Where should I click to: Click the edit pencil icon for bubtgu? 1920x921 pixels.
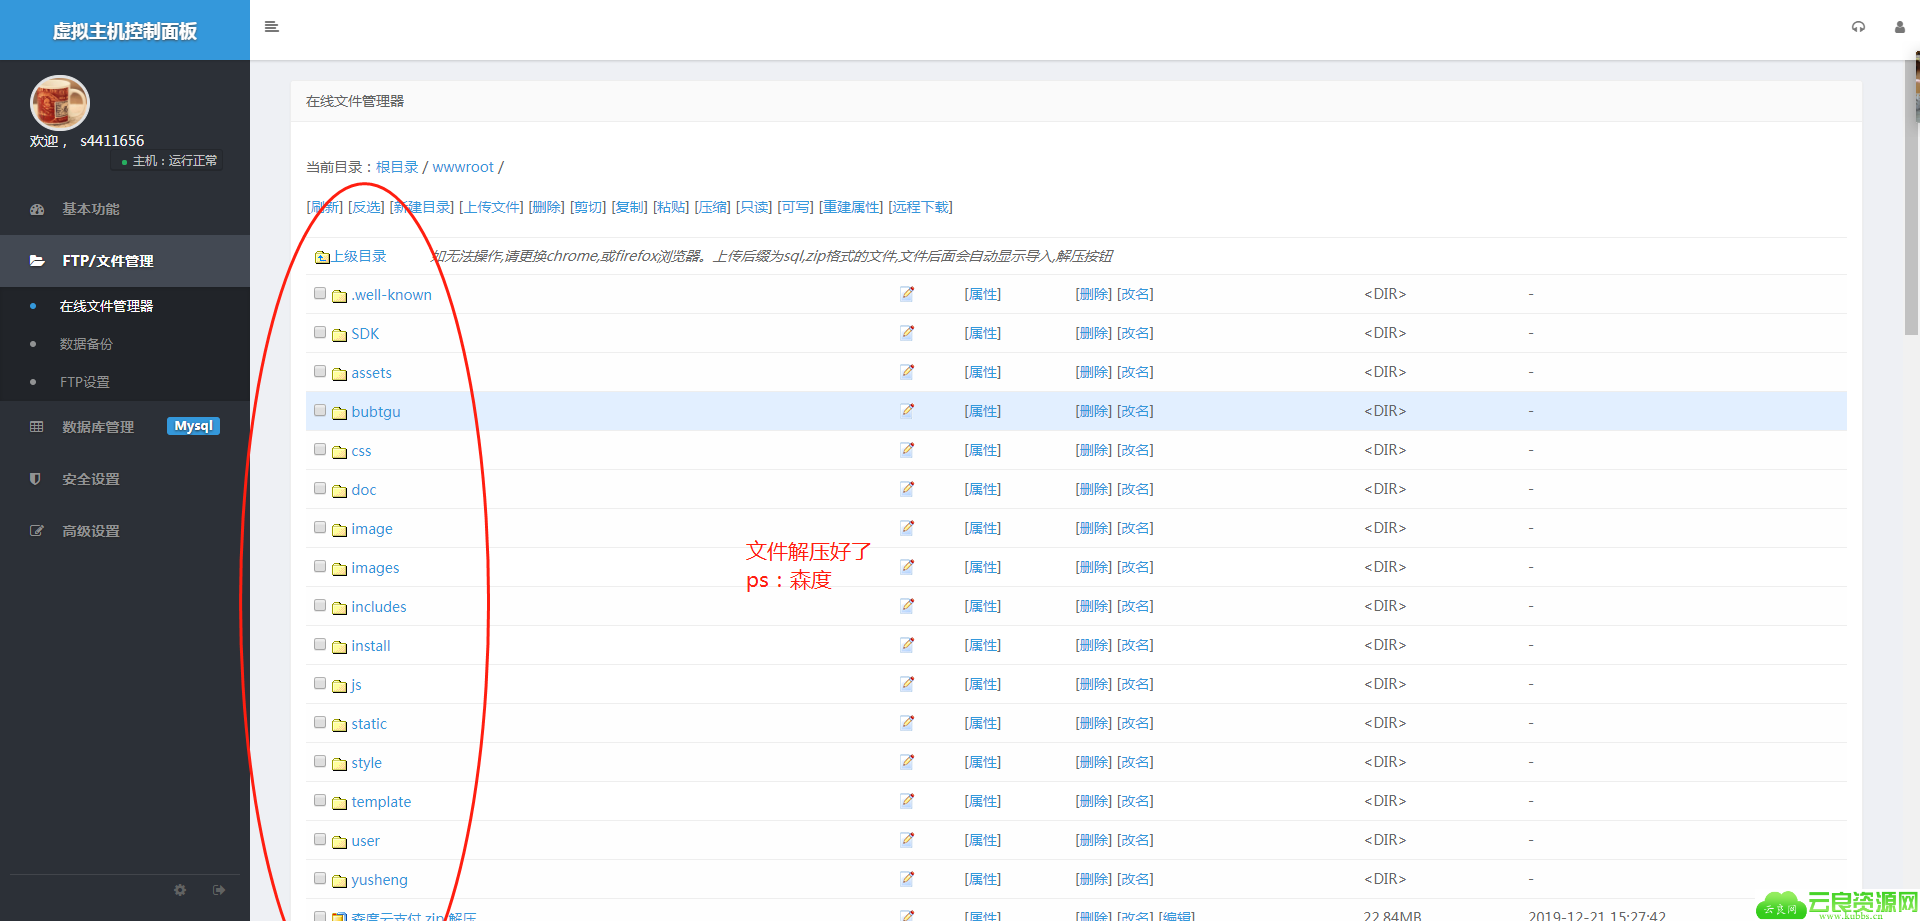point(907,411)
